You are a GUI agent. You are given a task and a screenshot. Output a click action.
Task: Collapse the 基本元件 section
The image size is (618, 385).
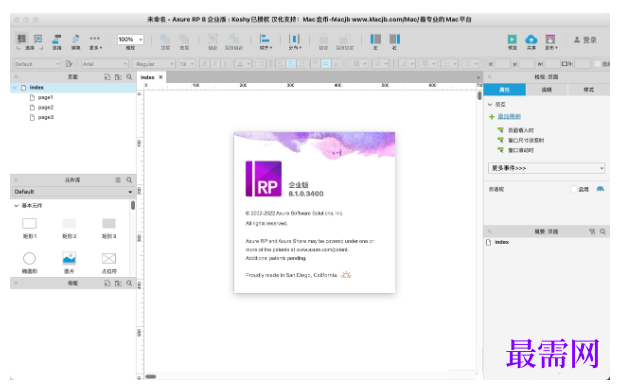(x=16, y=206)
